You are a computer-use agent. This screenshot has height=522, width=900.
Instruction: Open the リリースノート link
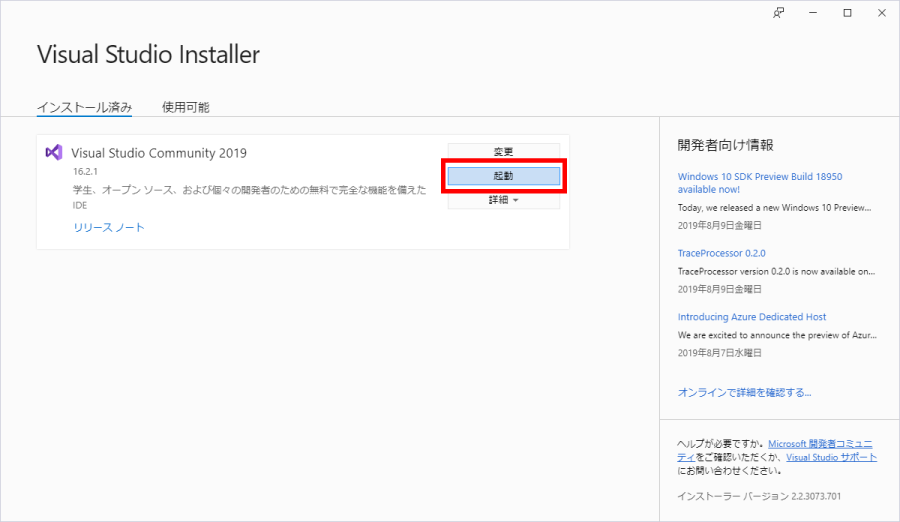(x=109, y=228)
